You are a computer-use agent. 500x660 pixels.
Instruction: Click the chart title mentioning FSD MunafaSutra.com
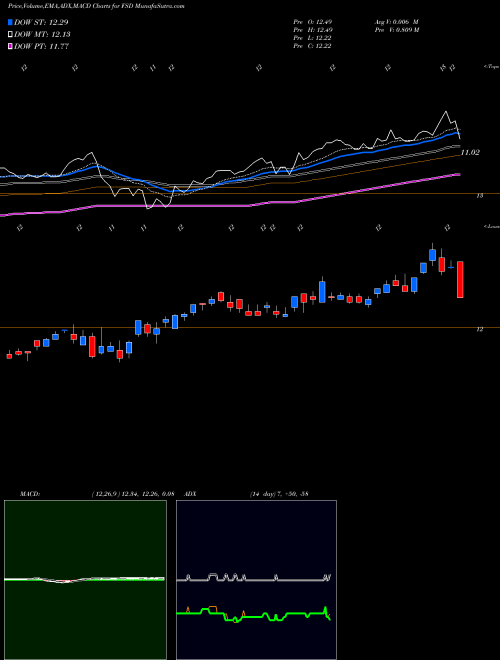[x=96, y=6]
